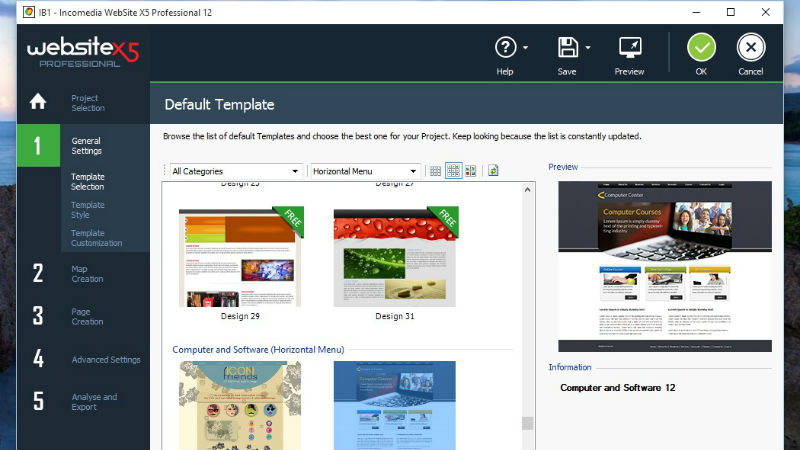Click the Cancel label under X icon

[751, 72]
